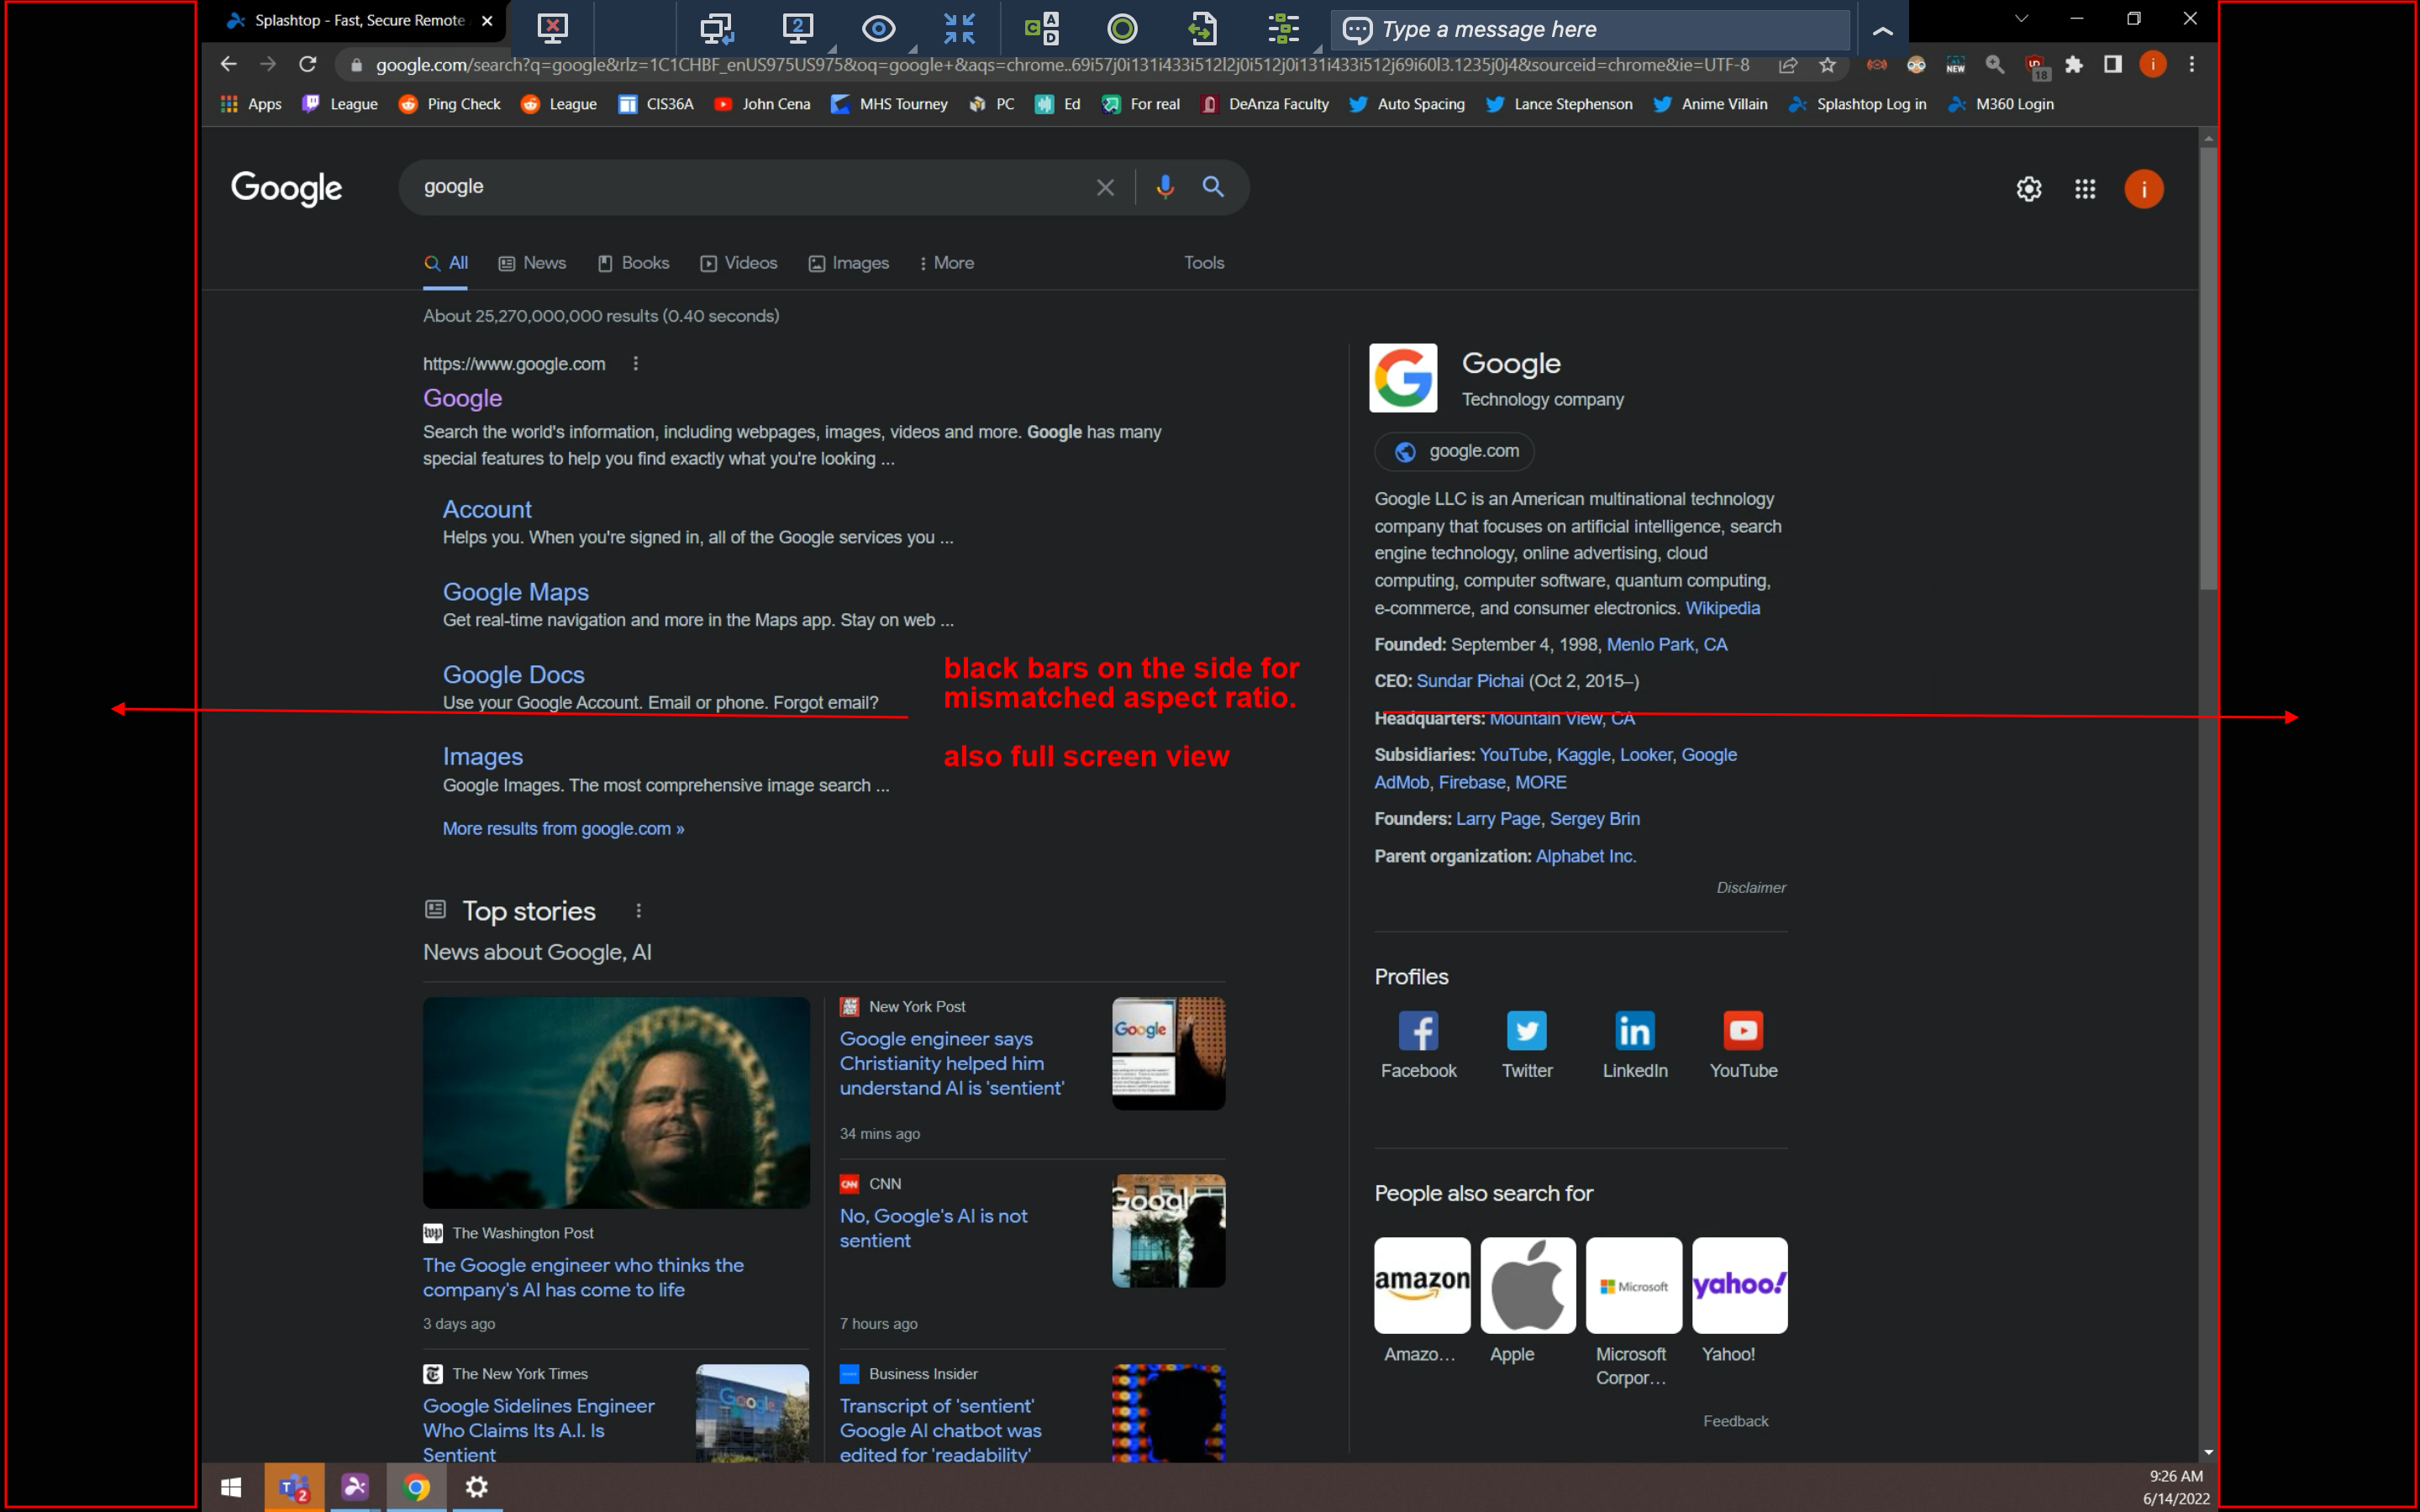Open the DeAnza Faculty bookmark
Viewport: 2420px width, 1512px height.
pyautogui.click(x=1264, y=104)
